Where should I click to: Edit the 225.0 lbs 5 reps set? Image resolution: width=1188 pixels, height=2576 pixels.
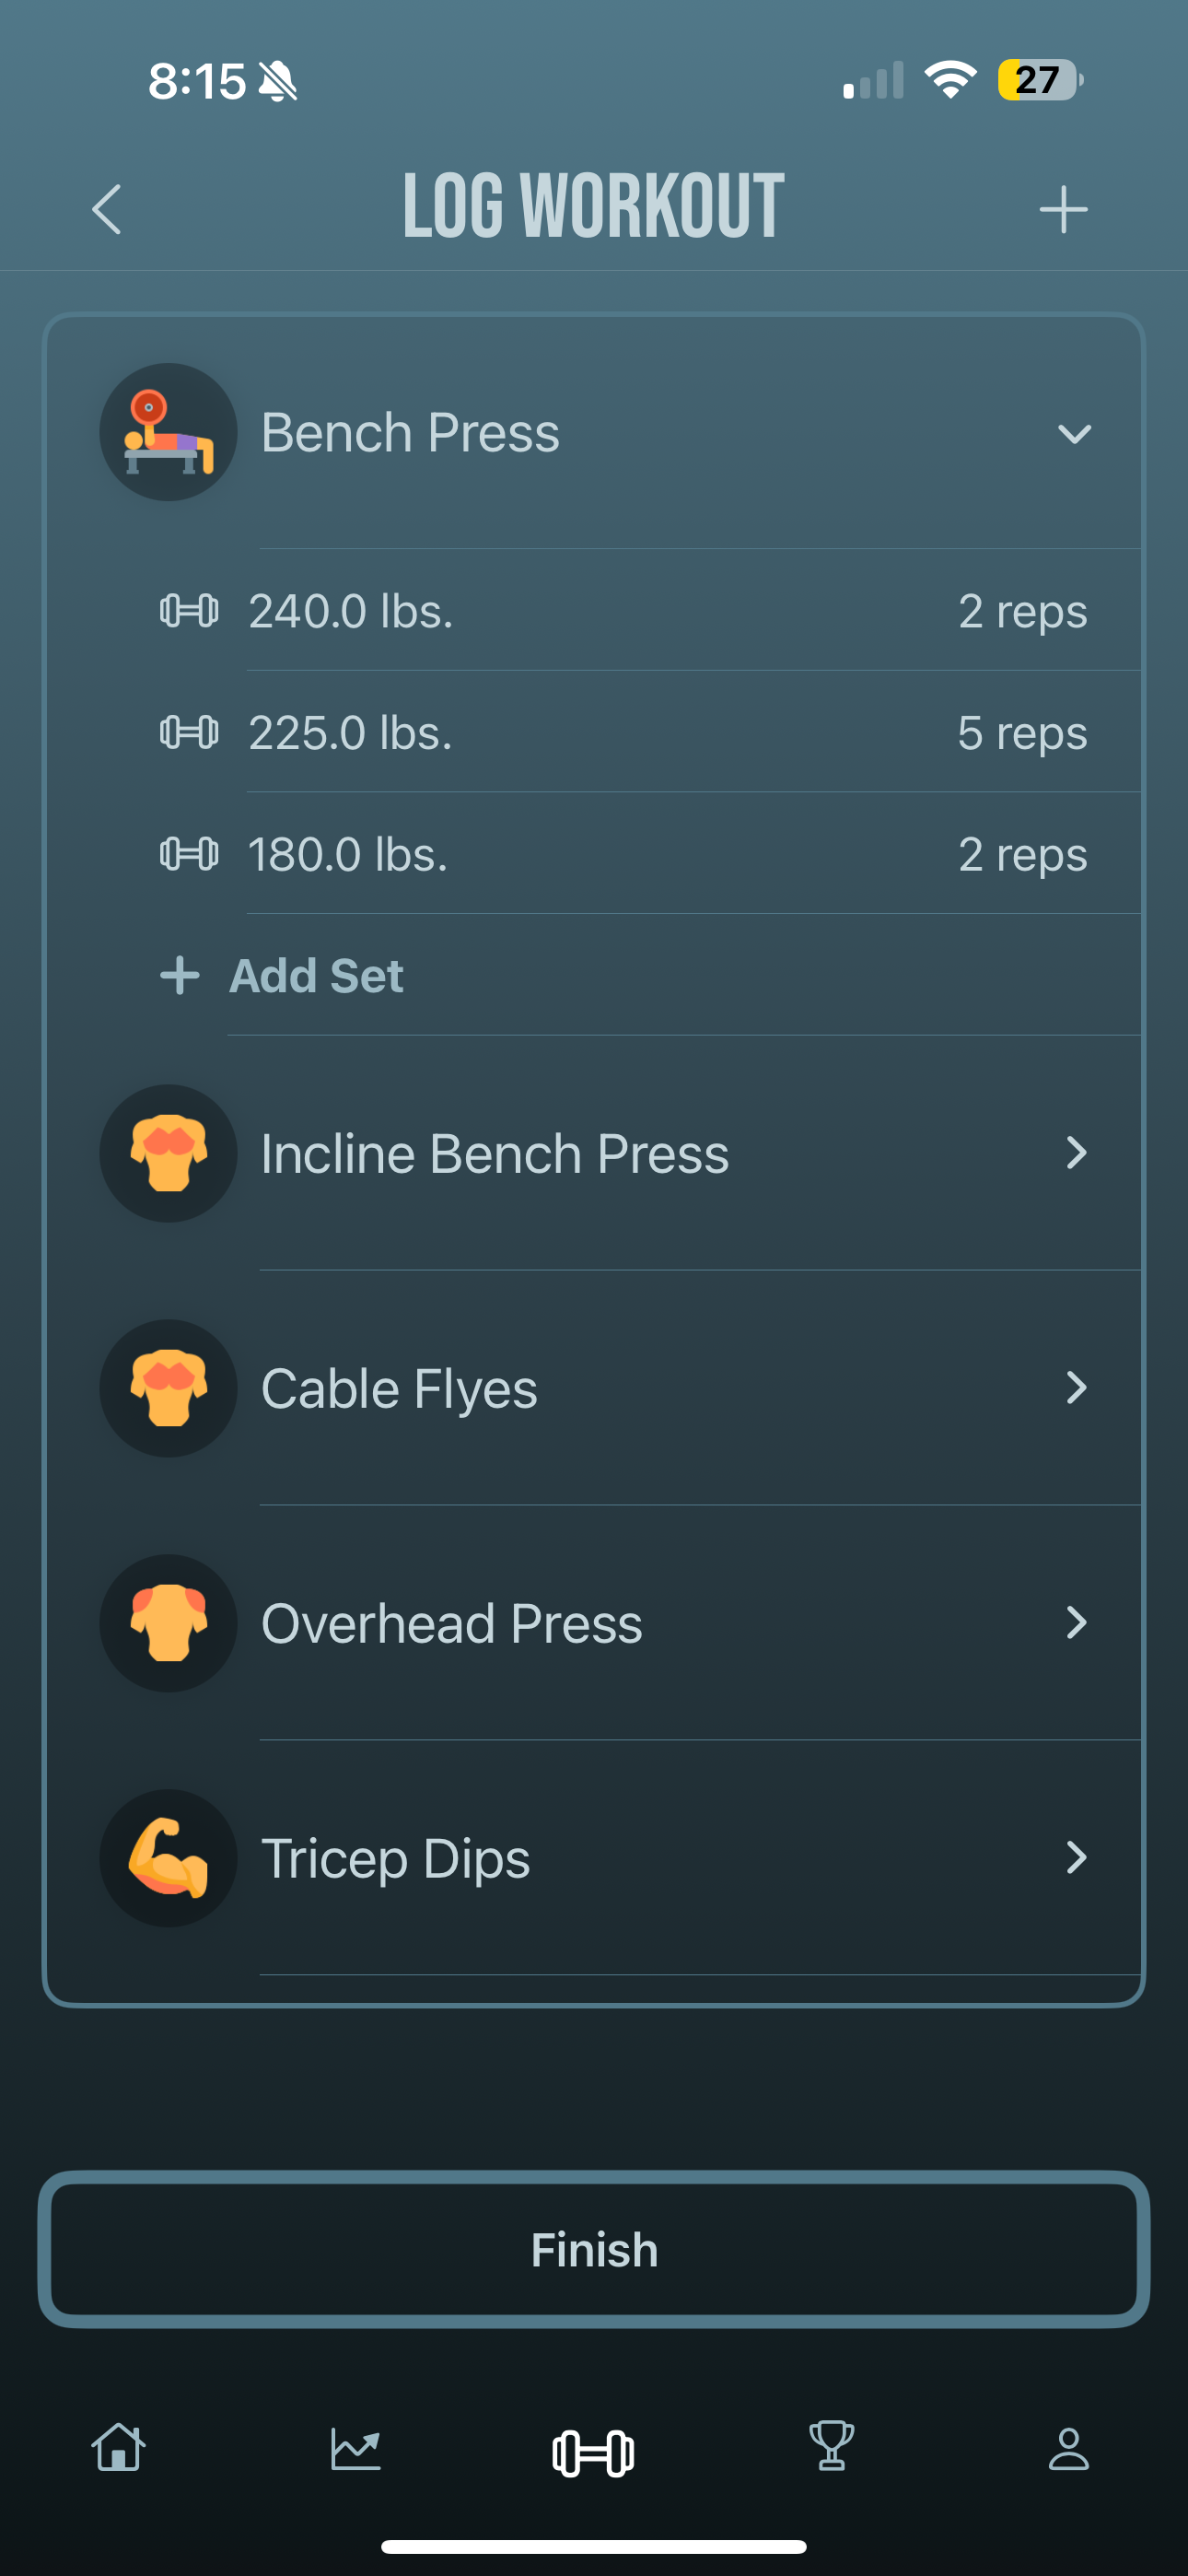tap(593, 732)
